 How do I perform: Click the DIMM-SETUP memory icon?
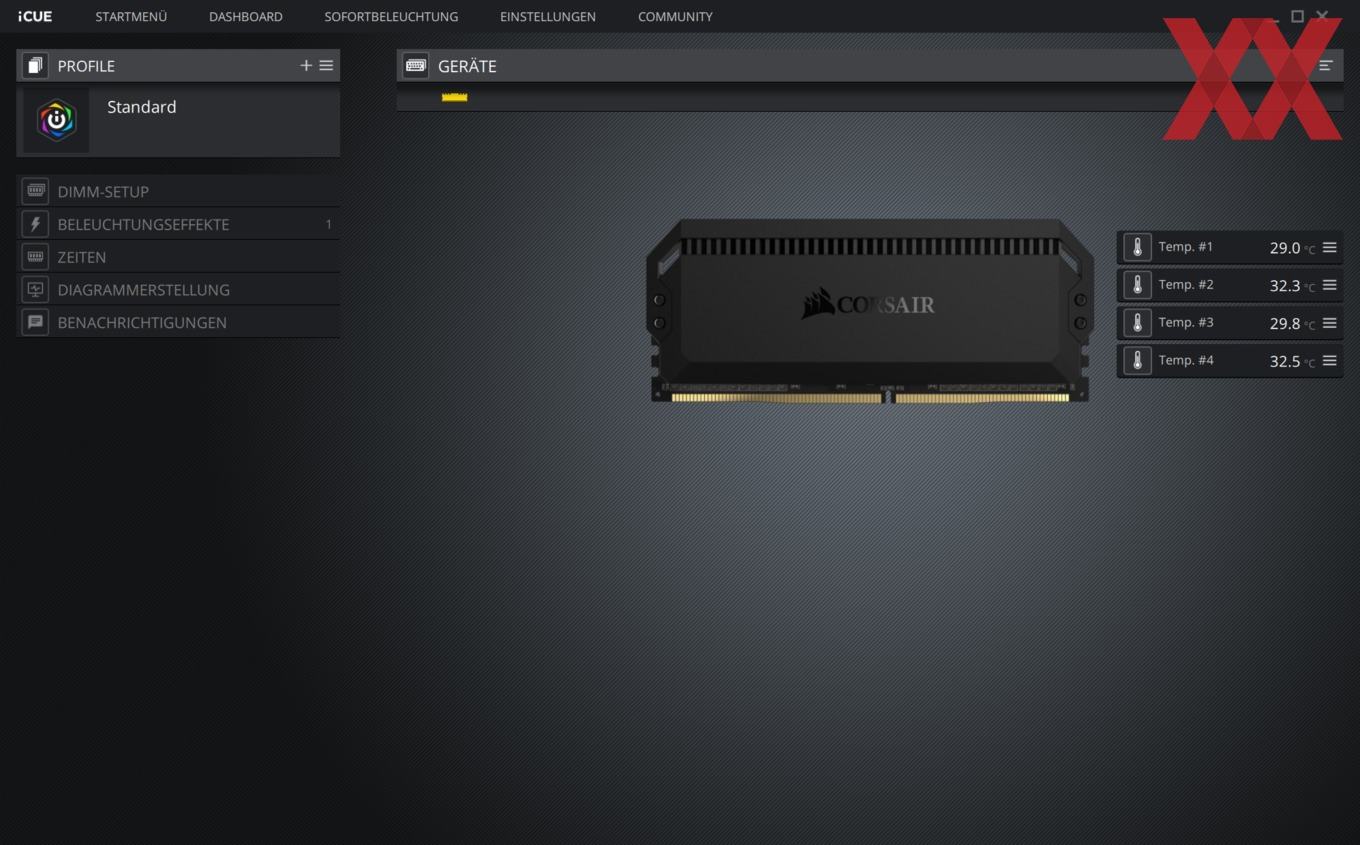(35, 191)
